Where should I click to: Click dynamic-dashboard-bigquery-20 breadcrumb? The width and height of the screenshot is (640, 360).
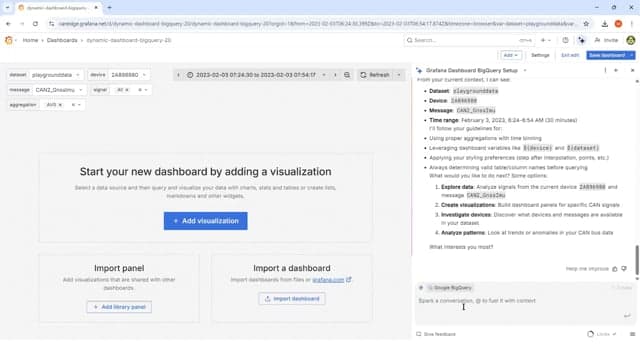[129, 40]
